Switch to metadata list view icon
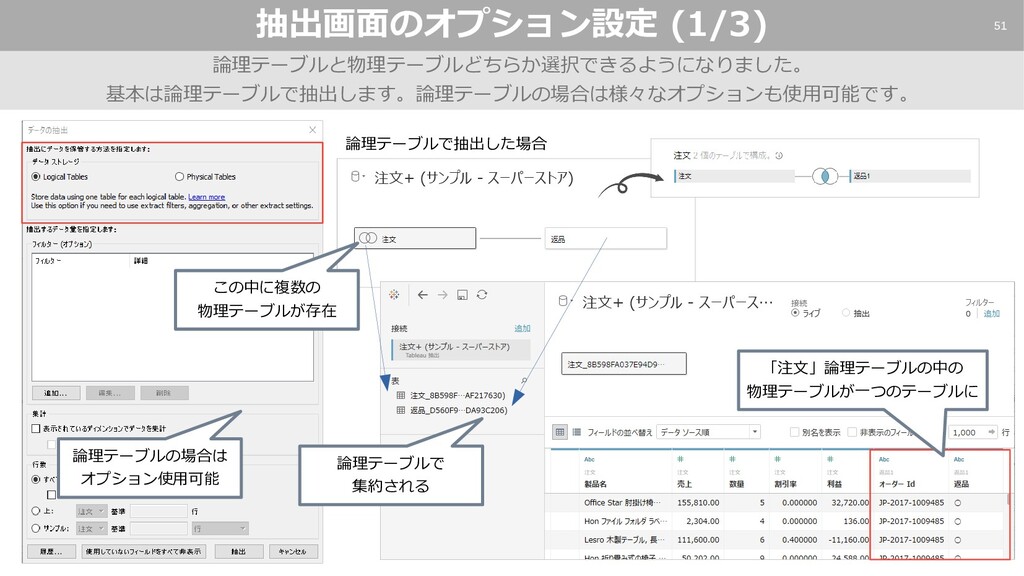The width and height of the screenshot is (1024, 576). point(577,432)
